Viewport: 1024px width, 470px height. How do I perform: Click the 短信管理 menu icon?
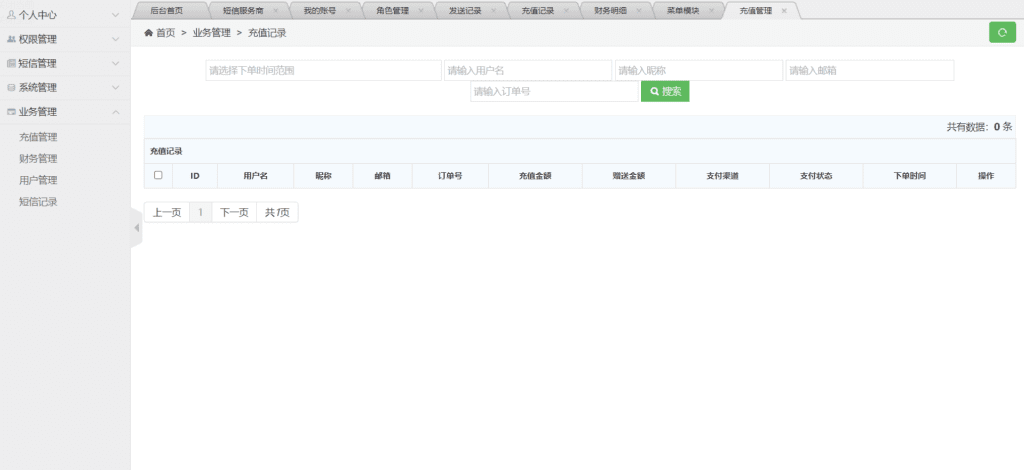[11, 63]
